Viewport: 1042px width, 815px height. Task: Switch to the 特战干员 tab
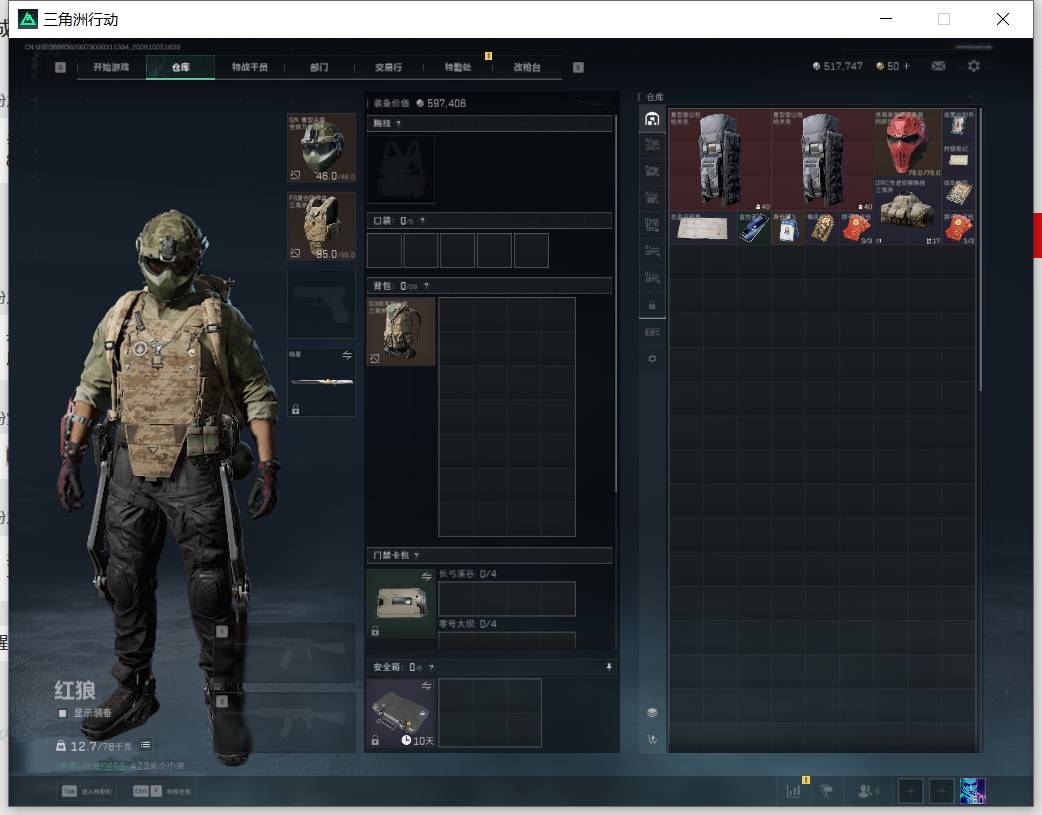[x=250, y=67]
